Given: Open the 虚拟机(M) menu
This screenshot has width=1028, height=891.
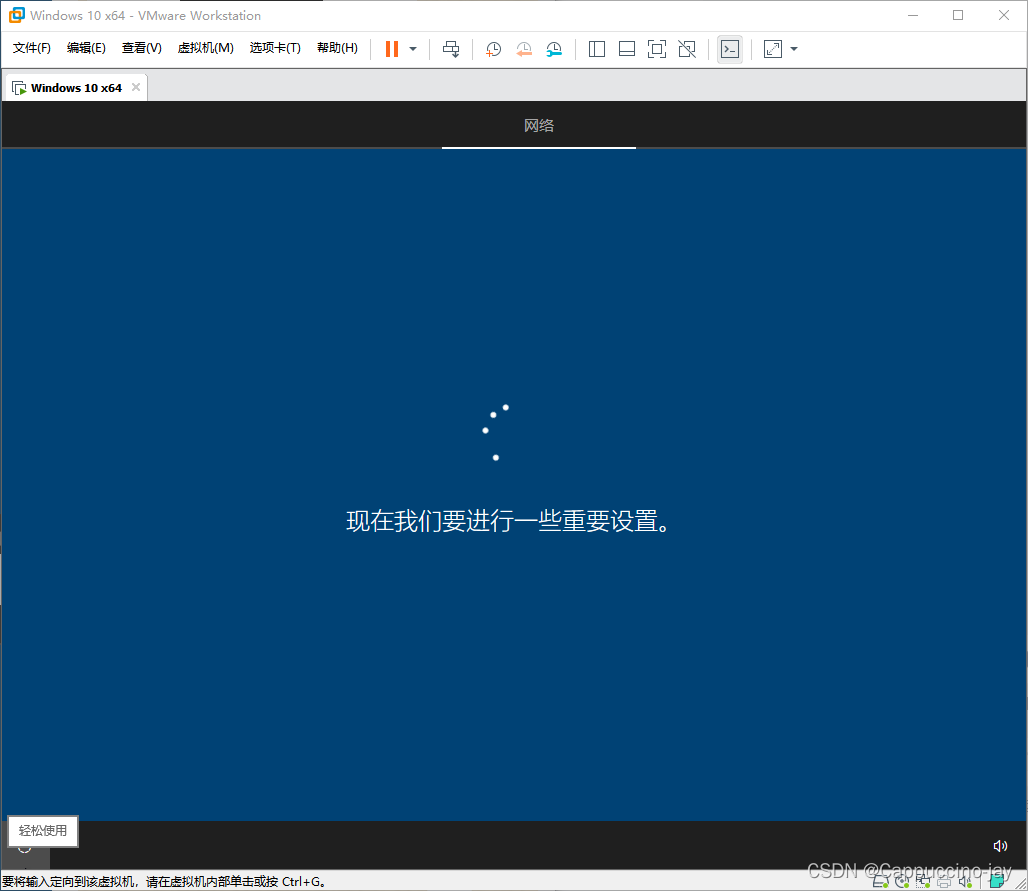Looking at the screenshot, I should pos(205,47).
